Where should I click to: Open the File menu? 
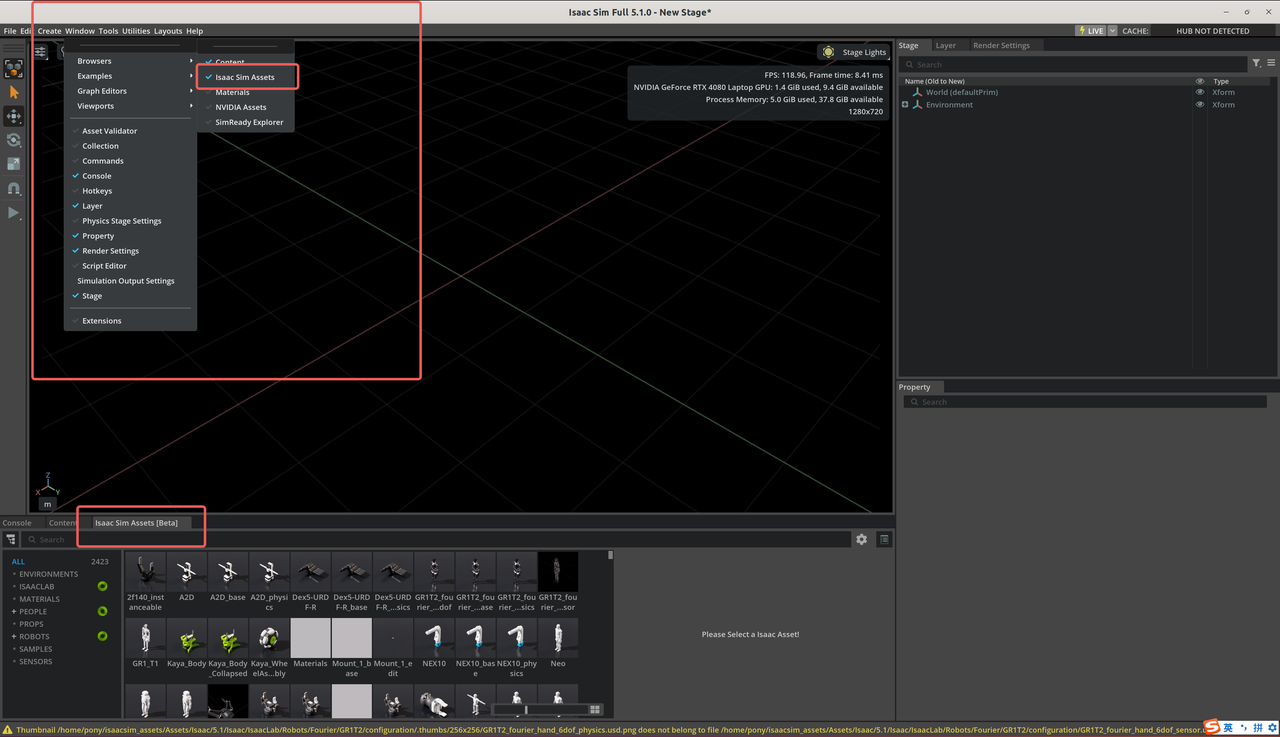point(10,31)
